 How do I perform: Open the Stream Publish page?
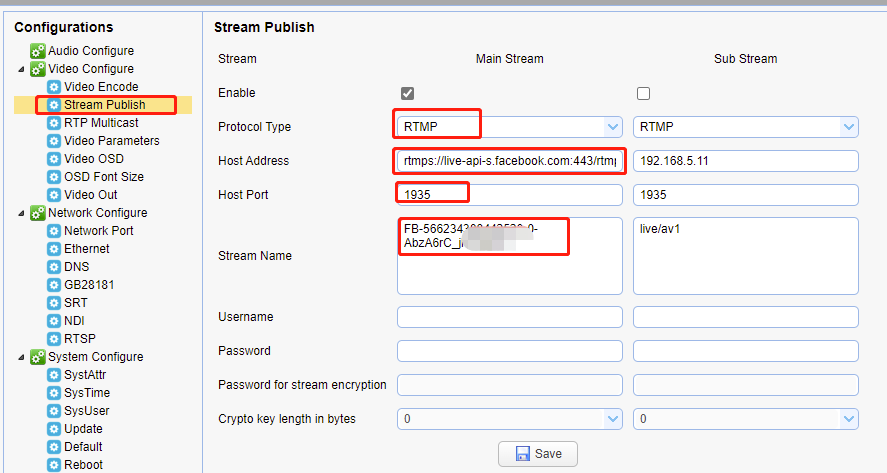[104, 105]
